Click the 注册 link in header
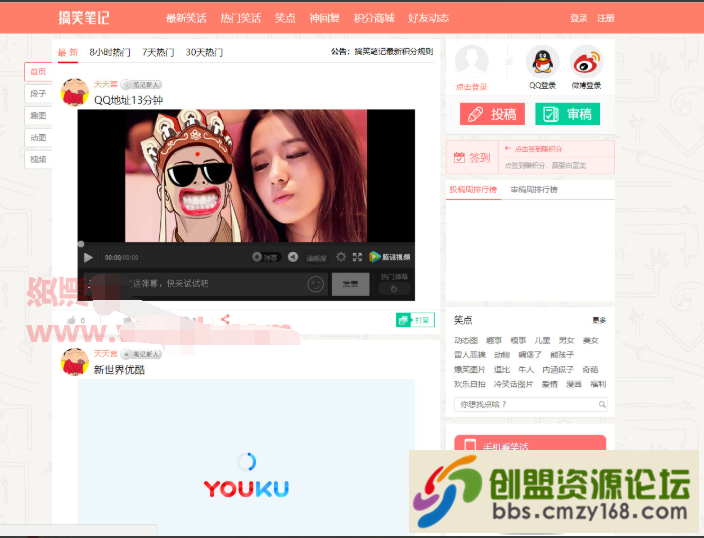704x538 pixels. [x=606, y=18]
